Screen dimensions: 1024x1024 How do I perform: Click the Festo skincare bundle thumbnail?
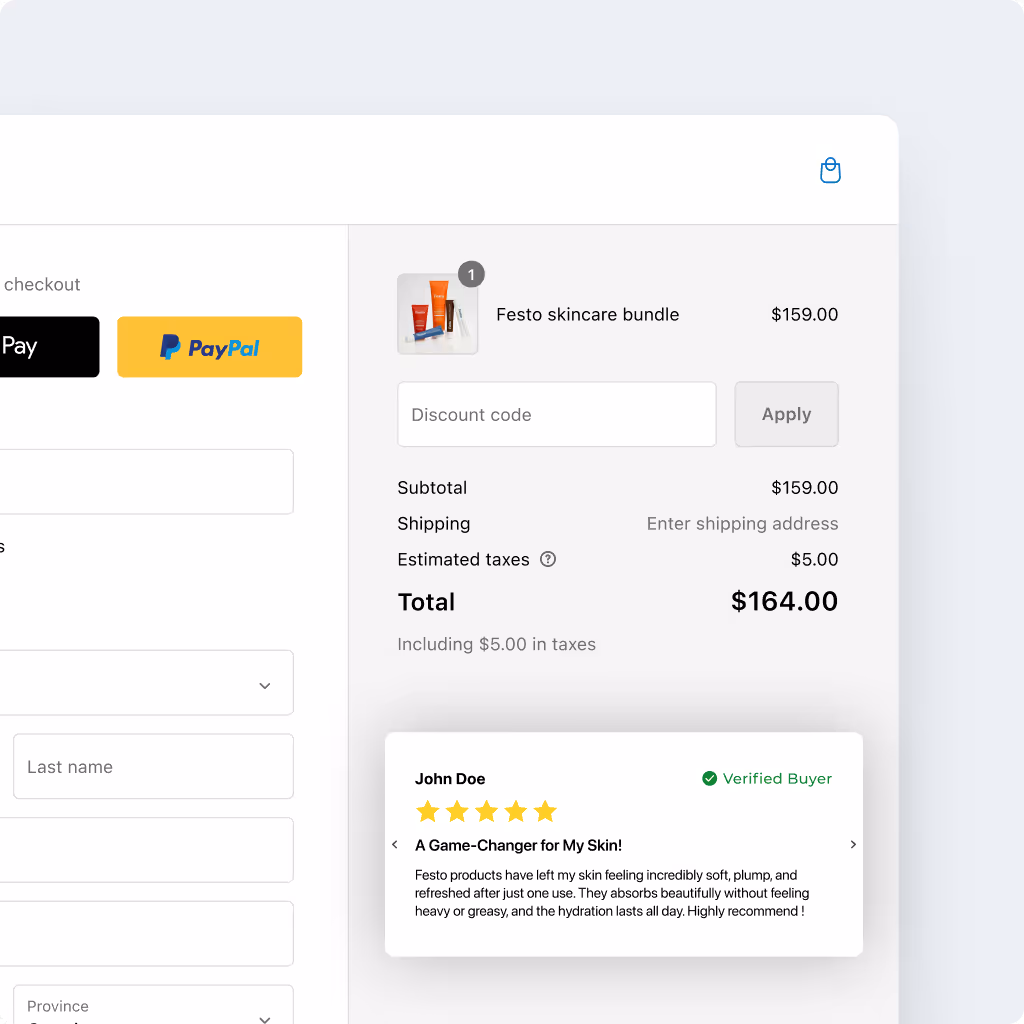click(438, 314)
